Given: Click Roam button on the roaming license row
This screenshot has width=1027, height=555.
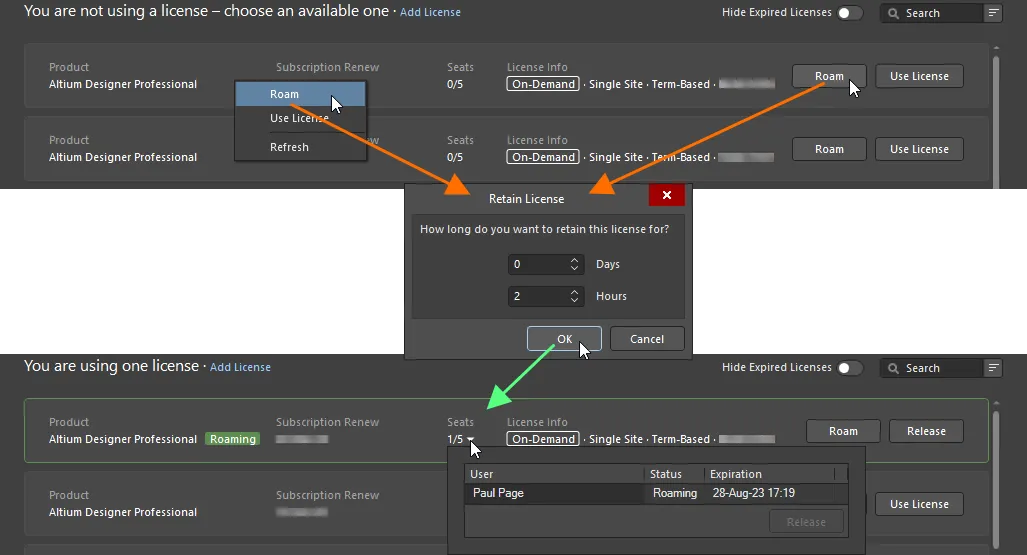Looking at the screenshot, I should [x=843, y=431].
